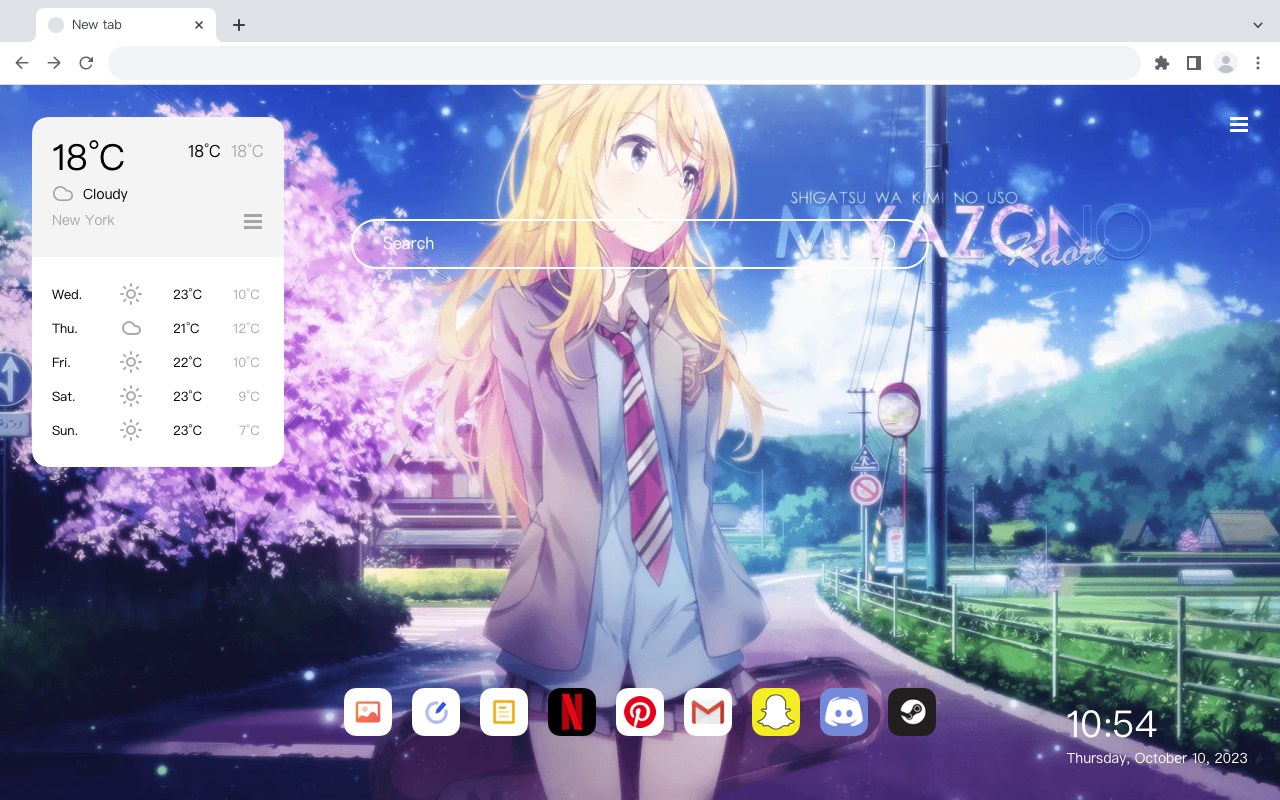Select the New York location label

[83, 220]
